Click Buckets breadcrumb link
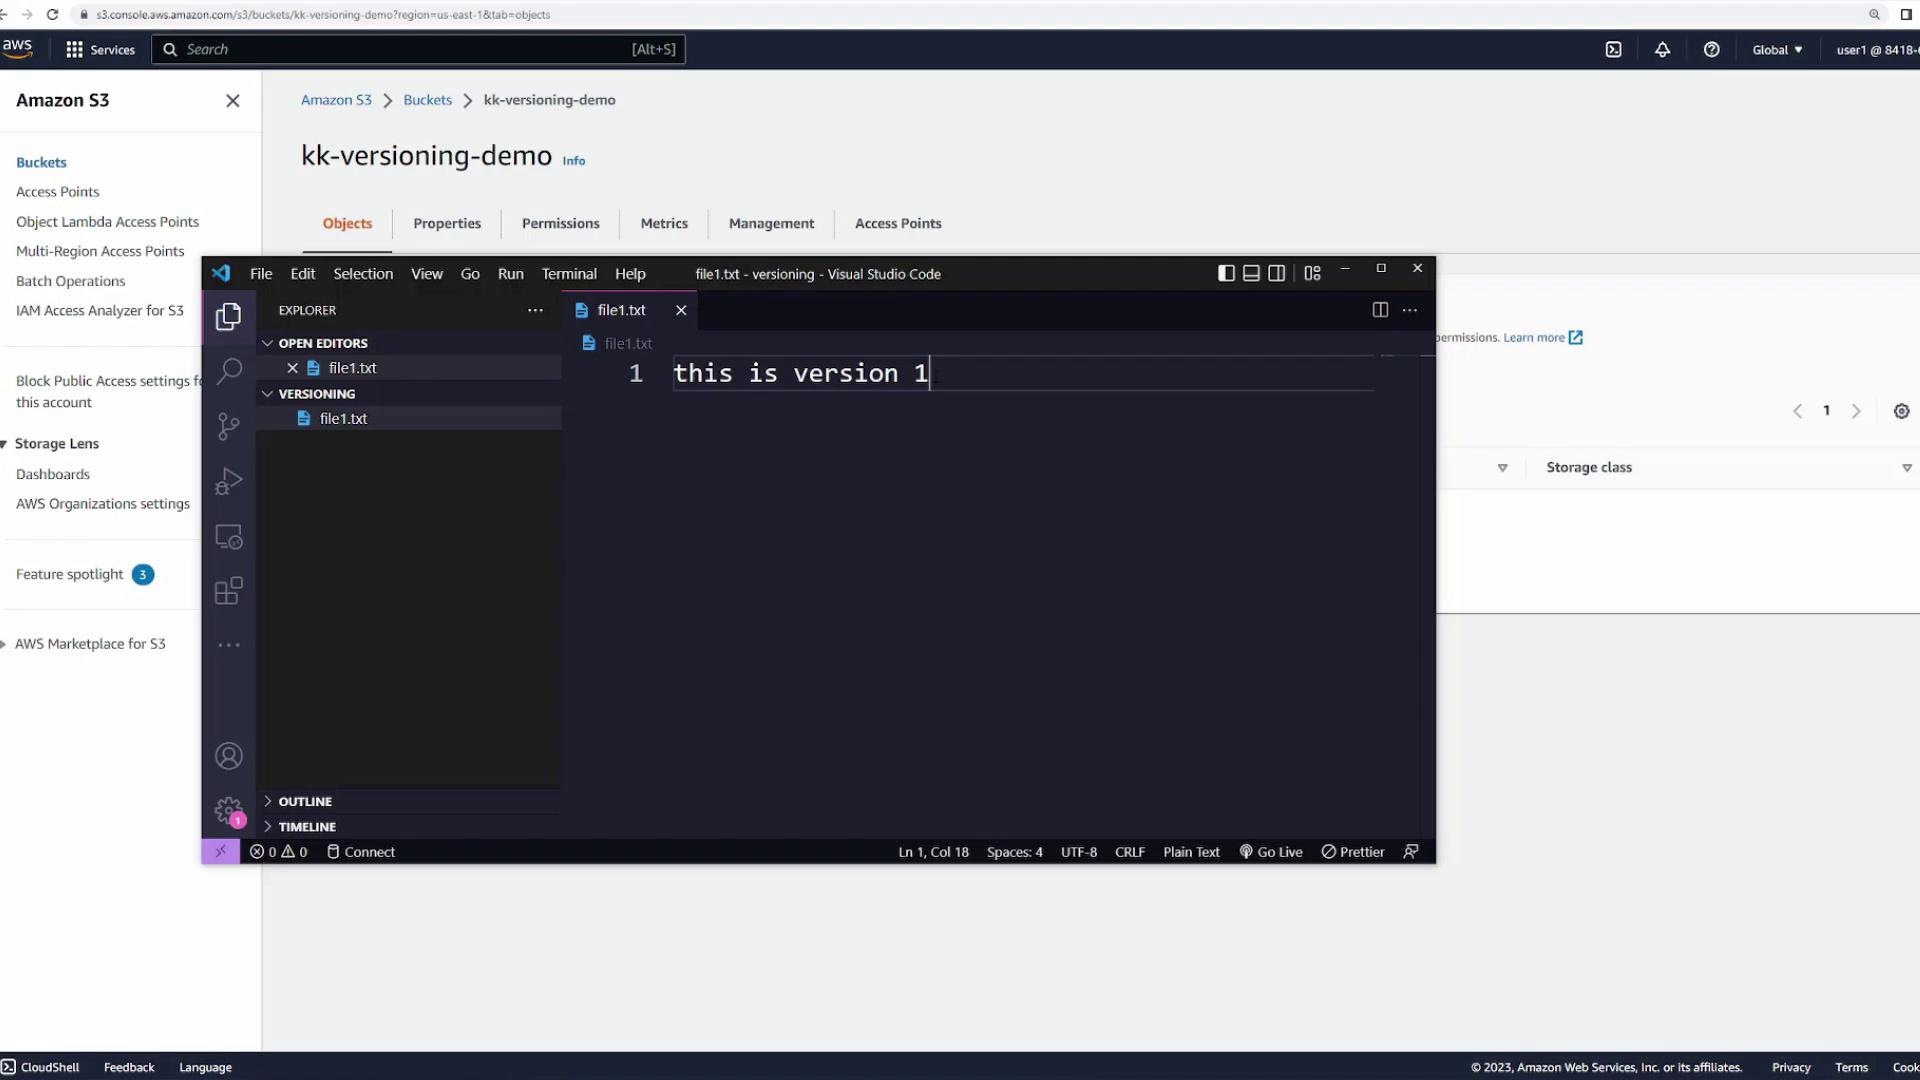 (427, 100)
